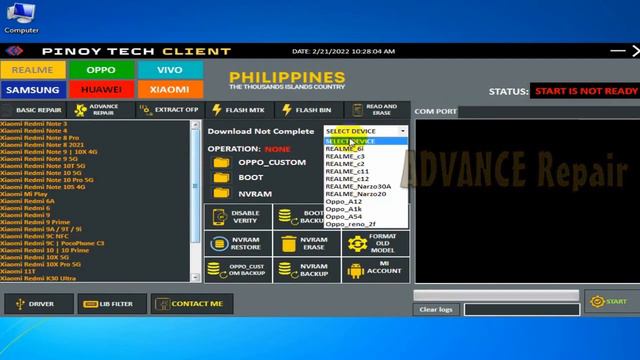Viewport: 640px width, 360px height.
Task: Click the MI Account android icon
Action: coord(356,271)
